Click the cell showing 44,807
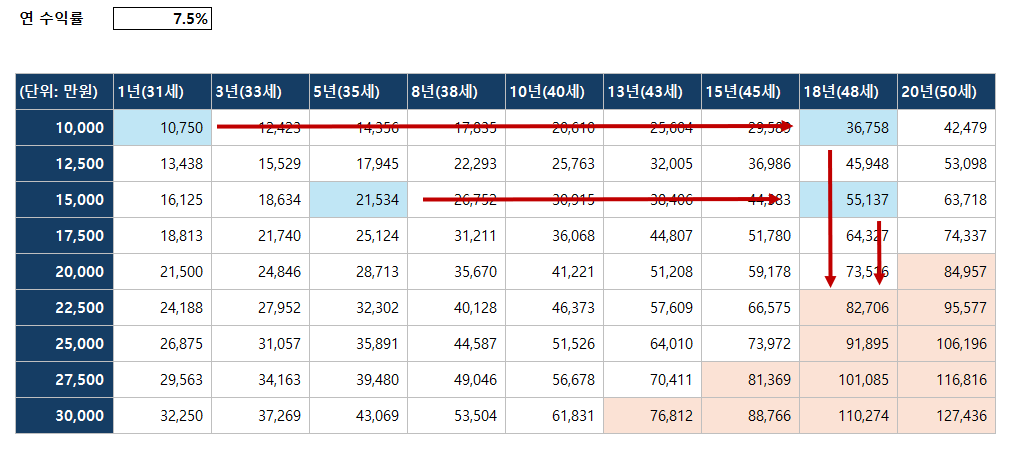The image size is (1011, 449). point(653,235)
